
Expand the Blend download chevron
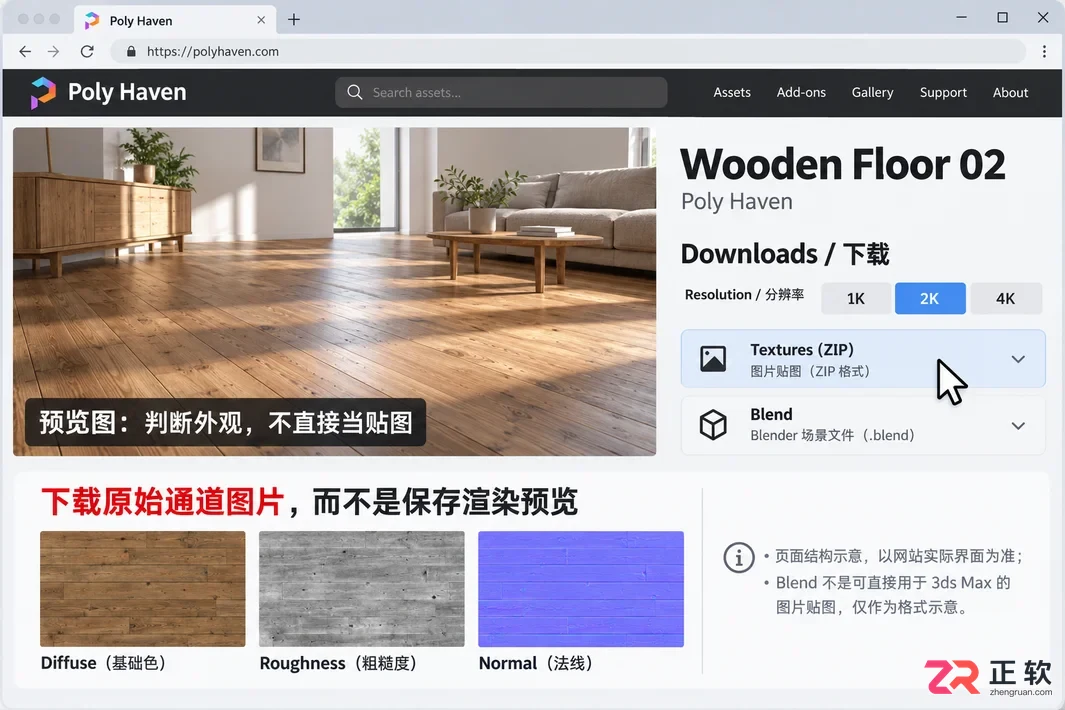(1017, 426)
